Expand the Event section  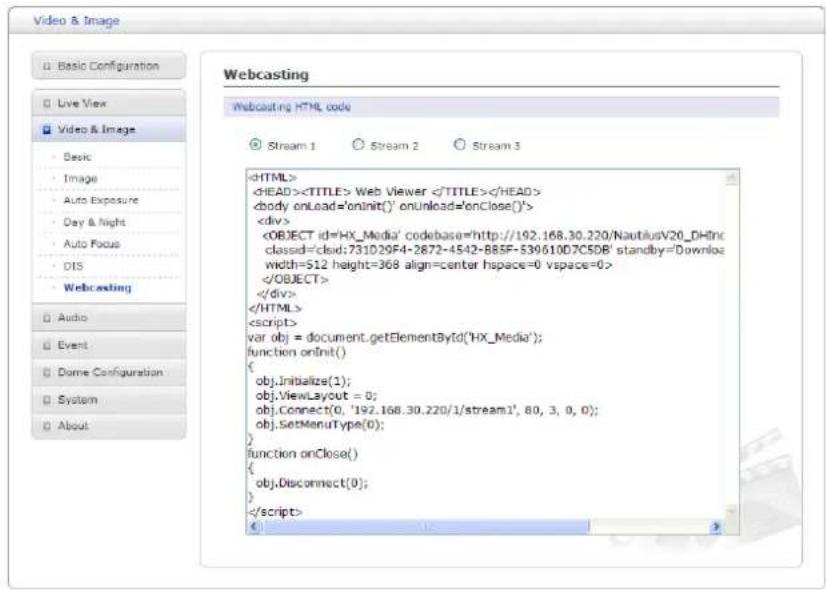[109, 345]
